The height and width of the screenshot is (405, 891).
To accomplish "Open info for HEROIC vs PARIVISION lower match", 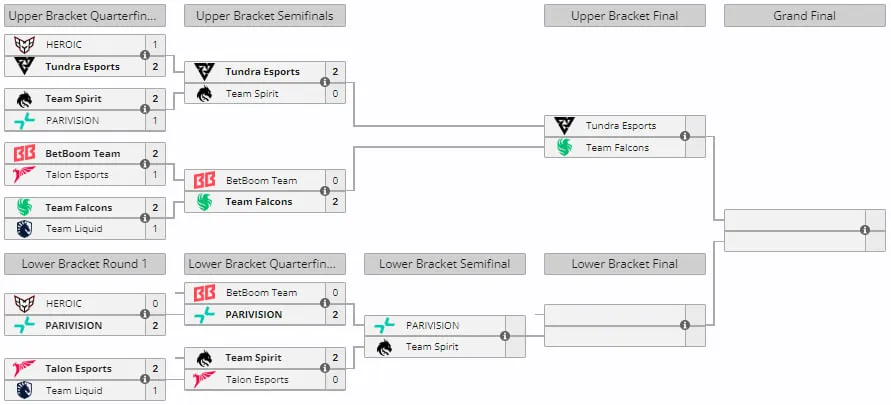I will pyautogui.click(x=145, y=314).
